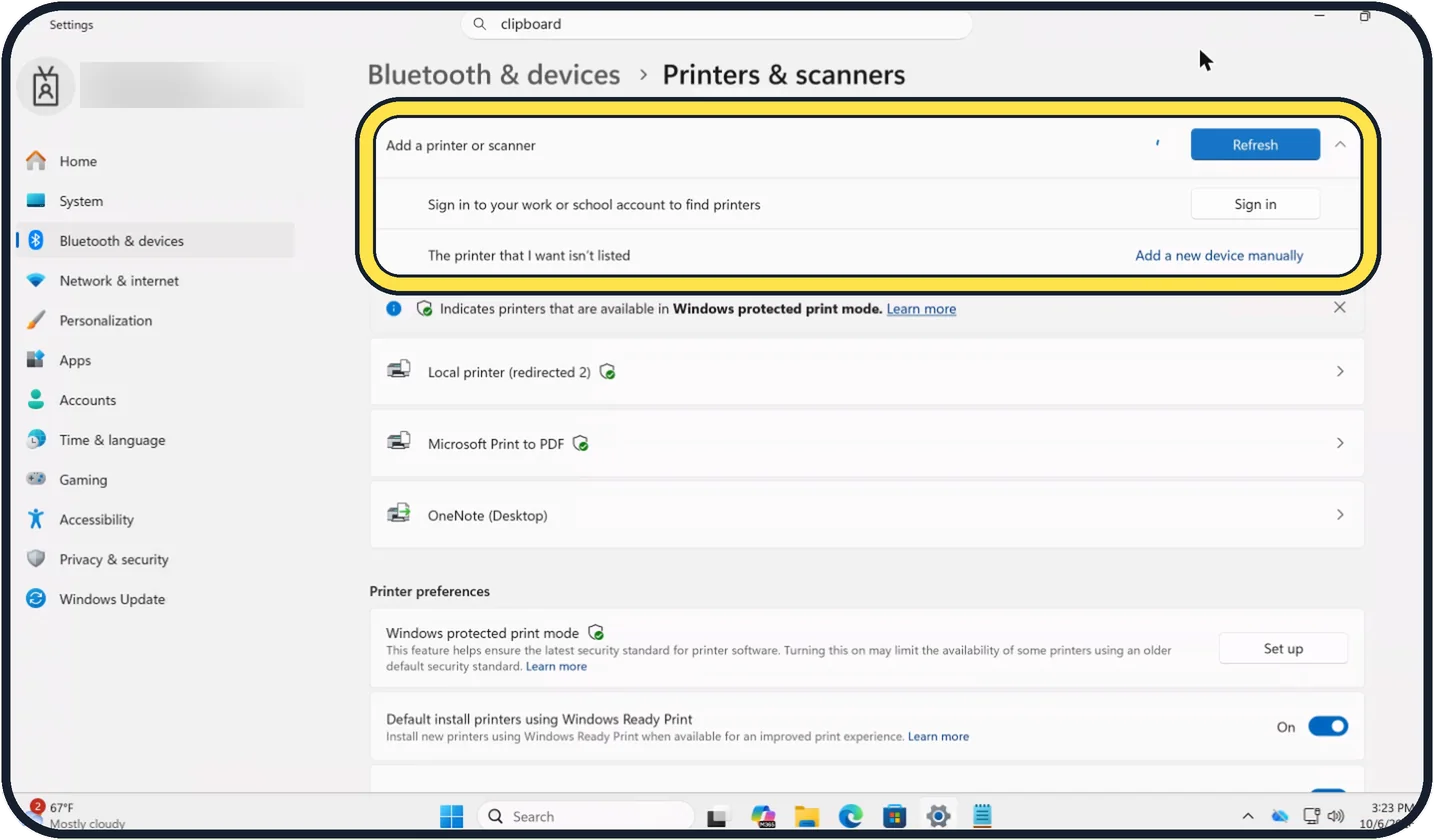Click Add a new device manually
The height and width of the screenshot is (840, 1434).
[1219, 255]
